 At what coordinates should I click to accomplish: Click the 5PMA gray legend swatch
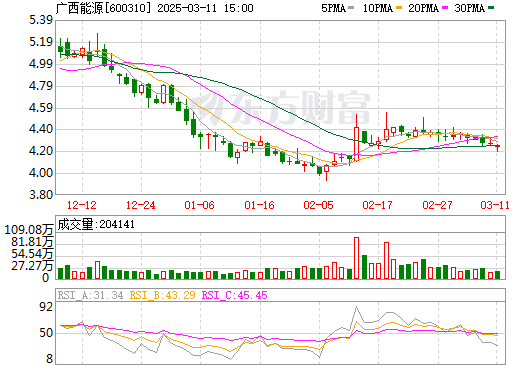point(351,8)
